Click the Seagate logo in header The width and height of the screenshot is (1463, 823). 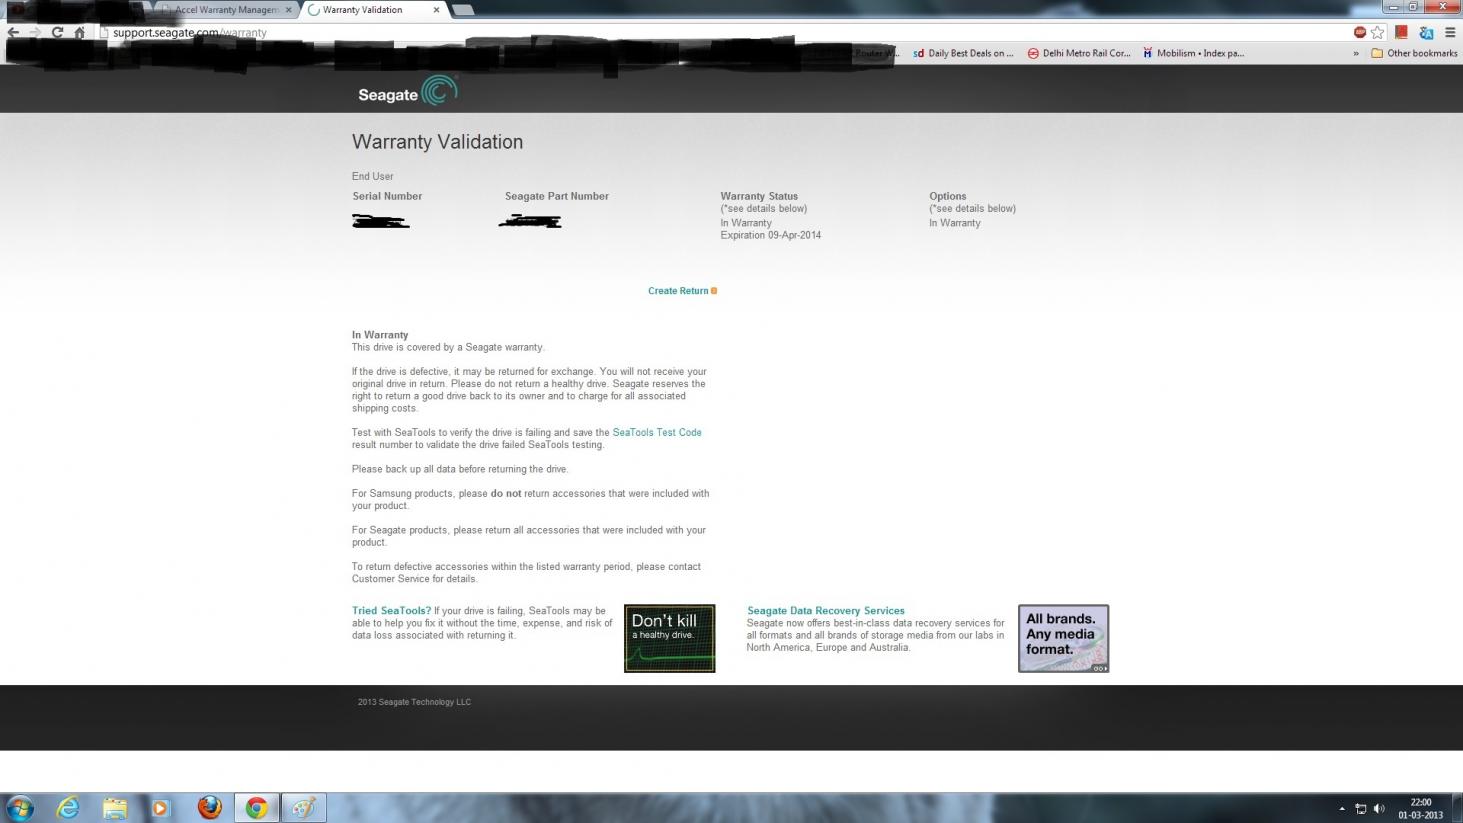pos(407,92)
